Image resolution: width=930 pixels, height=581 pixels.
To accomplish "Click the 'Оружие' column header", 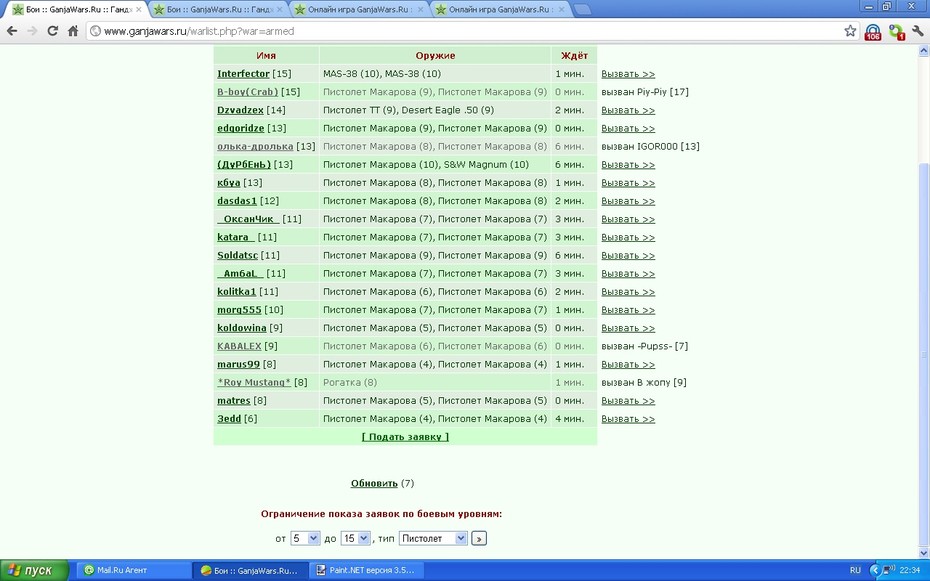I will (435, 56).
